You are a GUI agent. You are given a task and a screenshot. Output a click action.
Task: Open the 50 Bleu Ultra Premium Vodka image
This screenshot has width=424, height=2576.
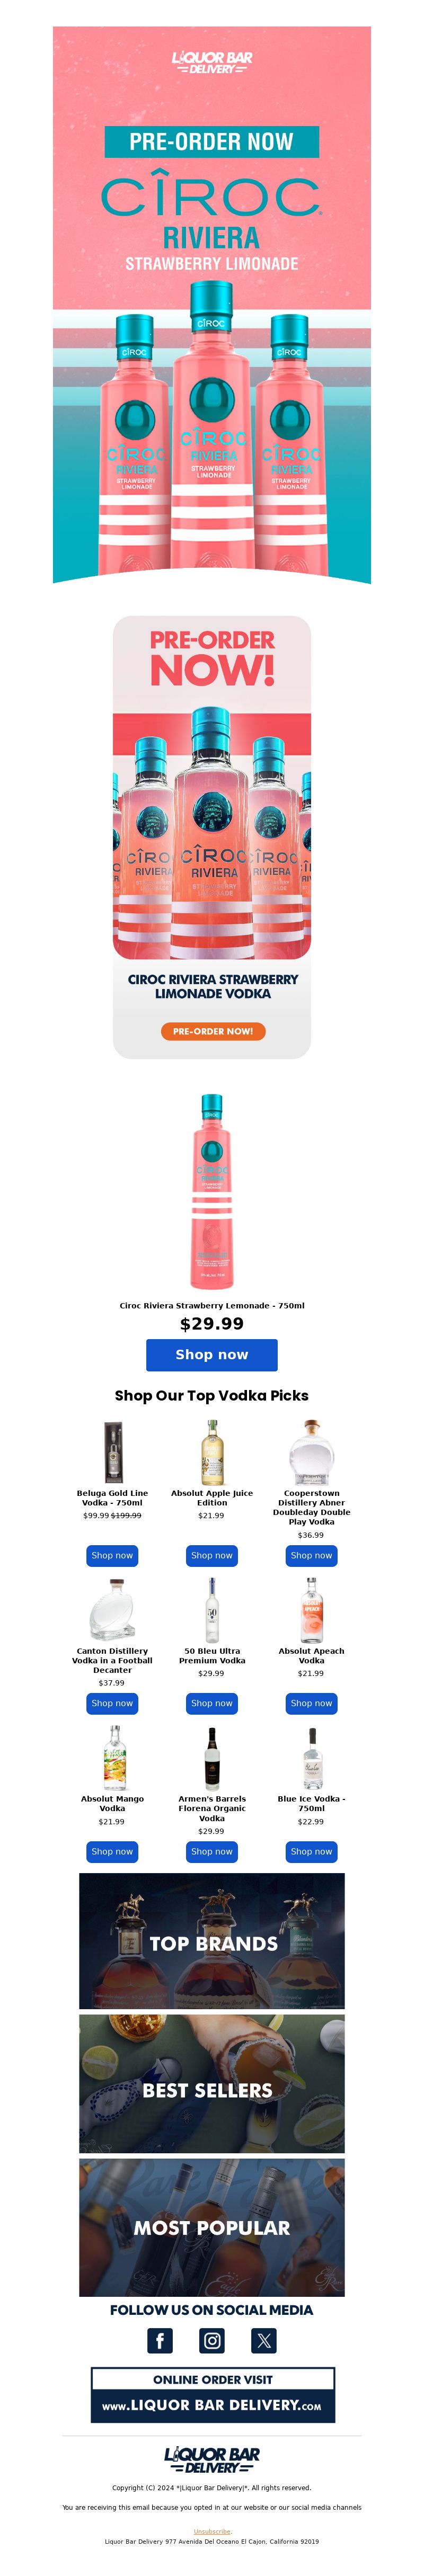pyautogui.click(x=212, y=1610)
